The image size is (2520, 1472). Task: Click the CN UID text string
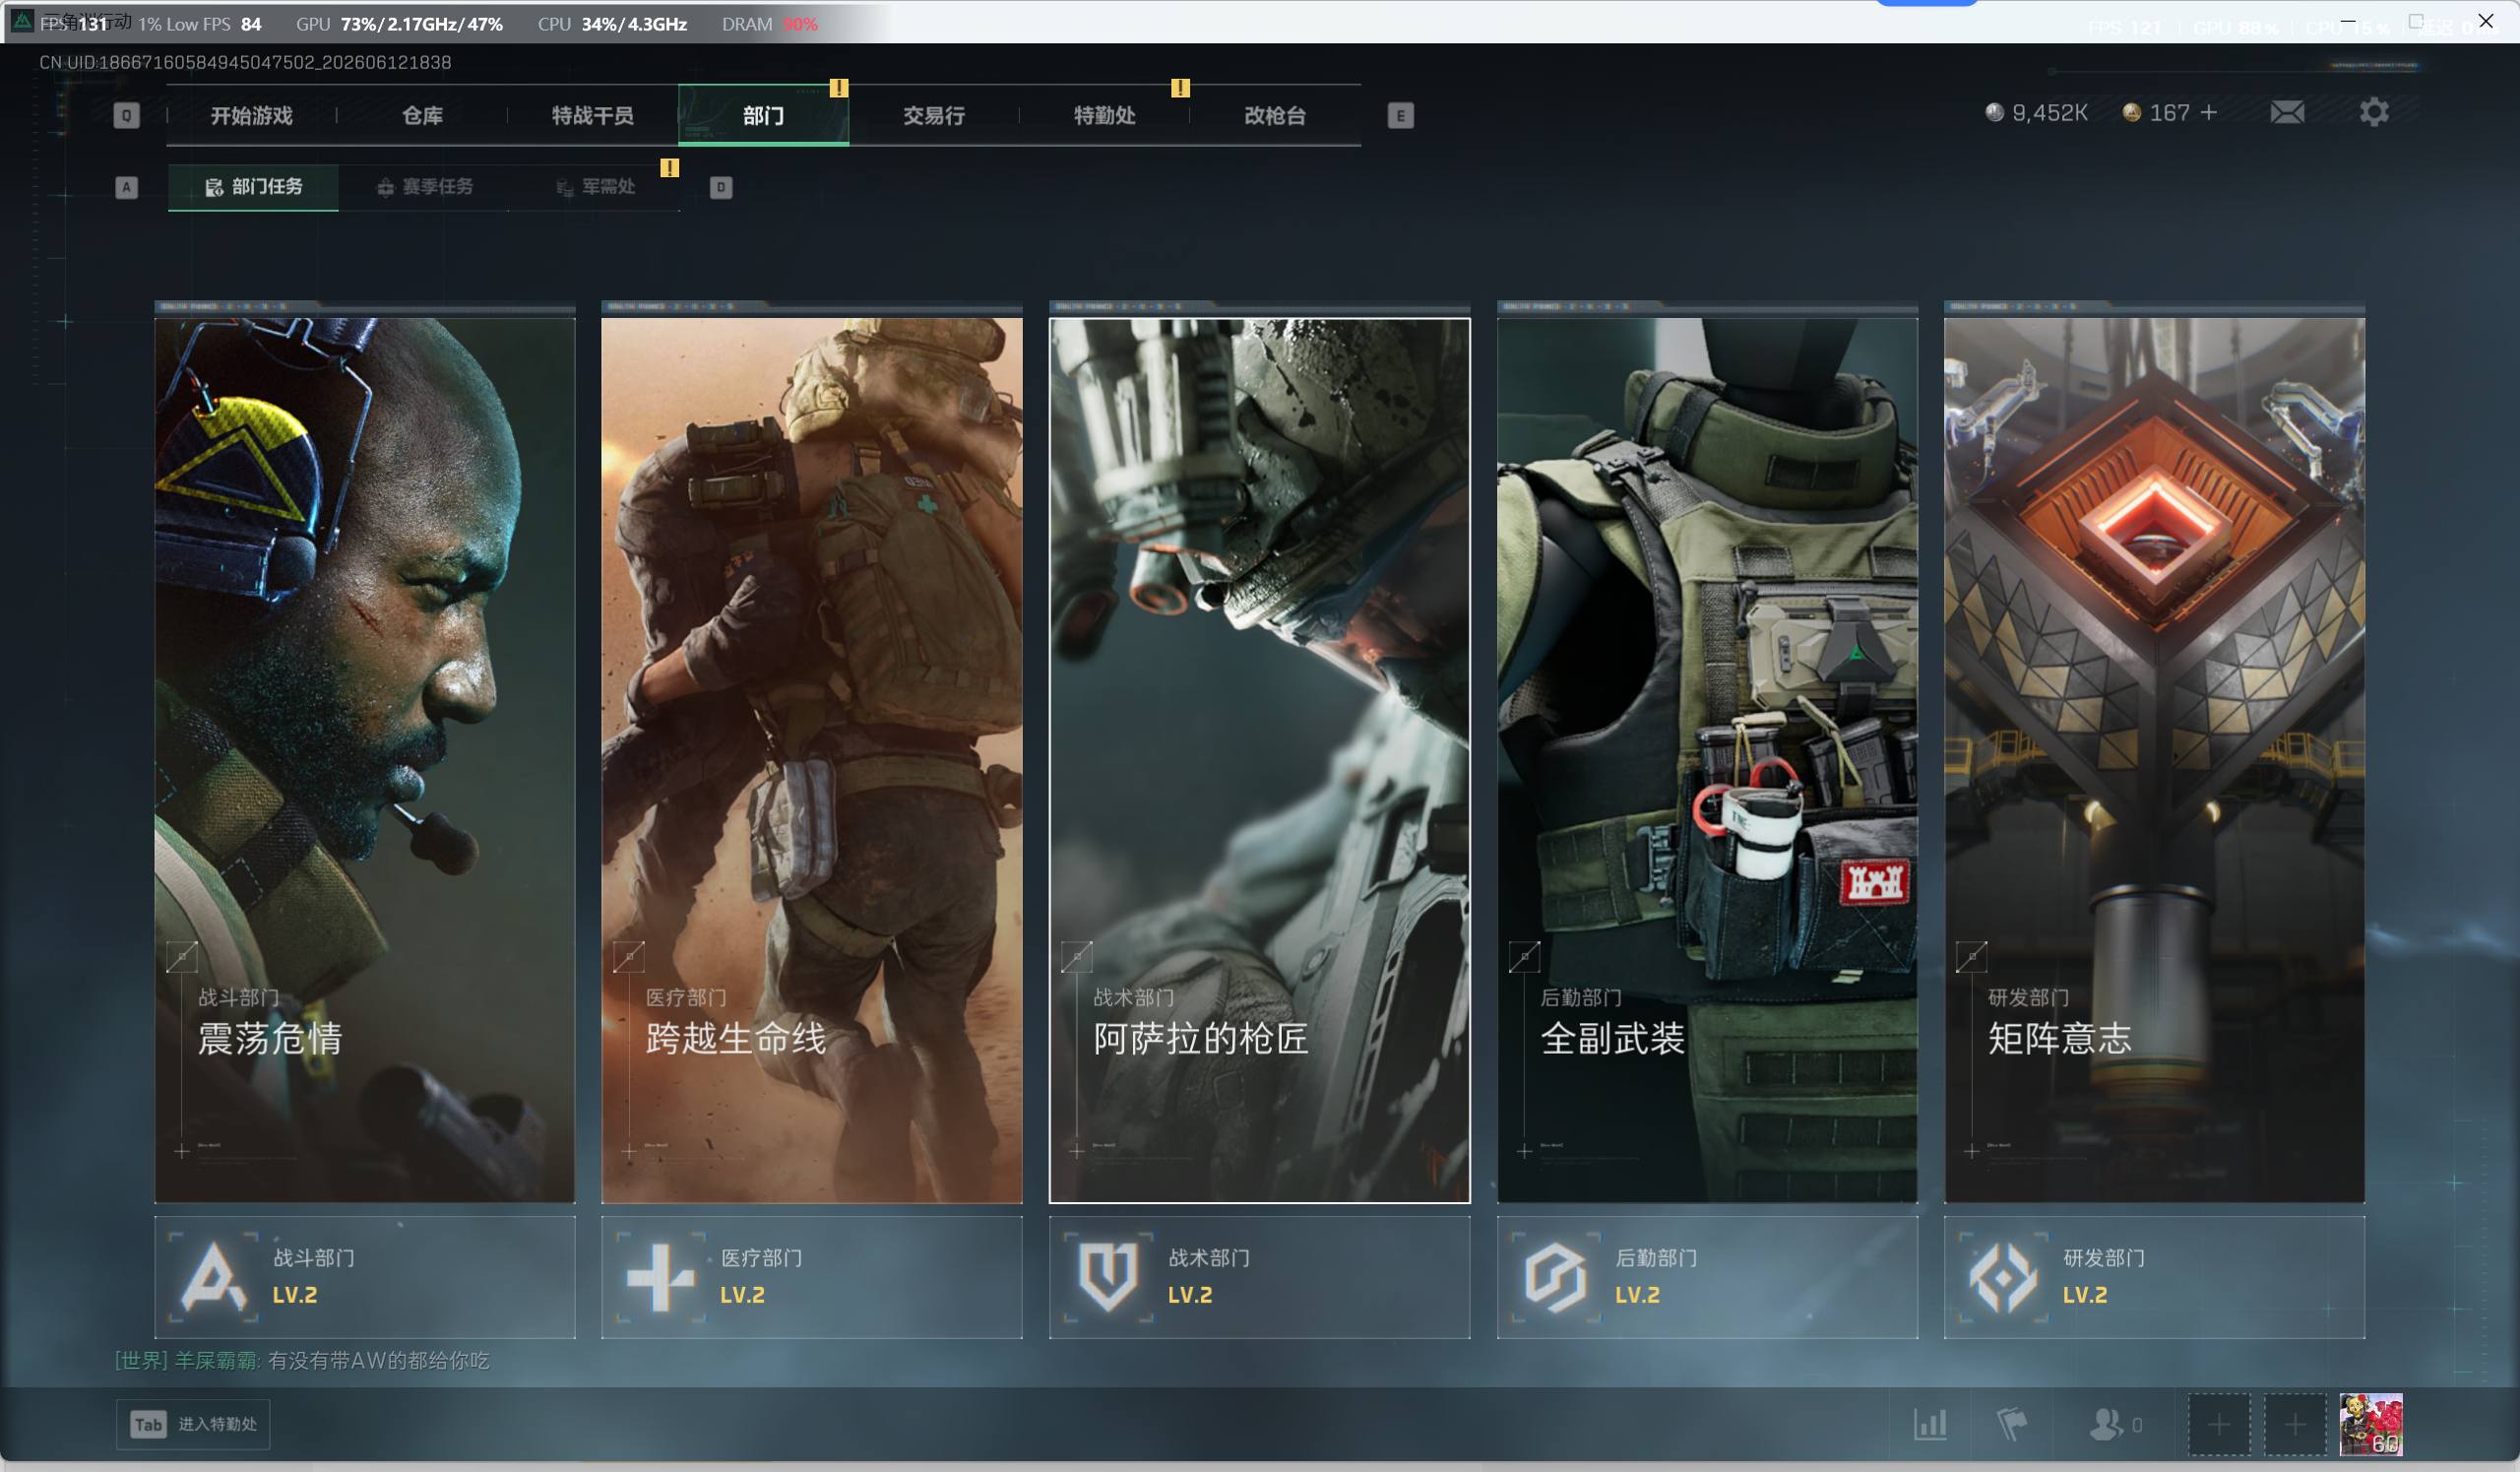tap(245, 62)
